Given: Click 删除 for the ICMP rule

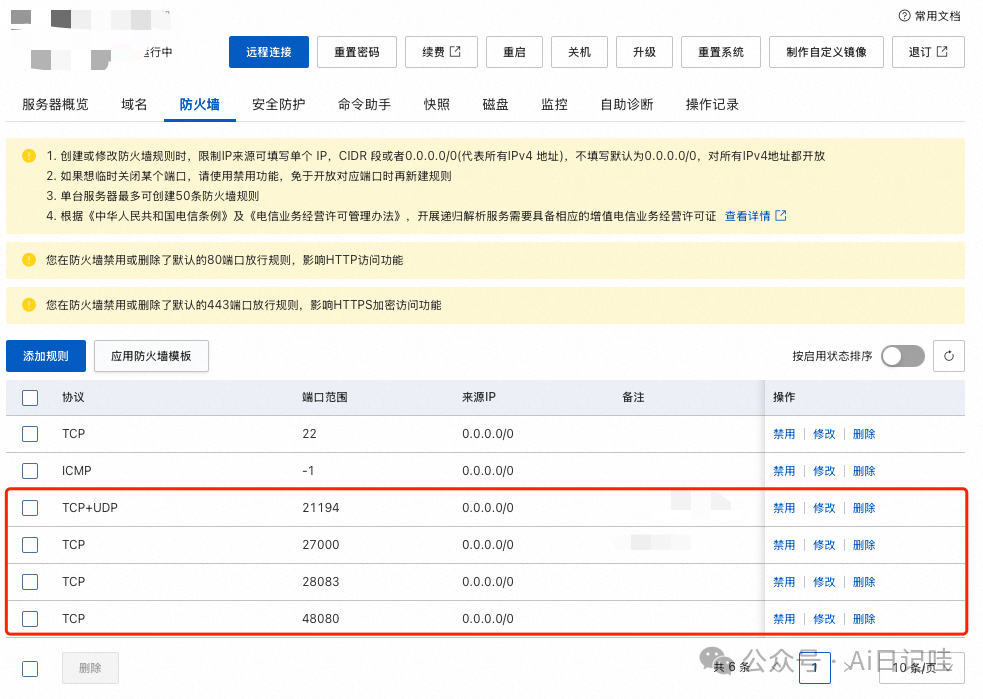Looking at the screenshot, I should point(864,471).
